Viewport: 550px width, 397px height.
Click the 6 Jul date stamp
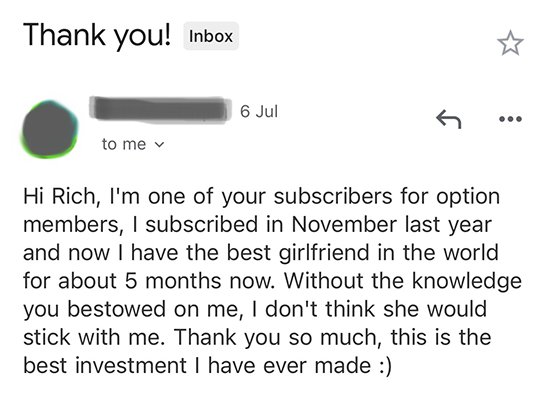click(259, 112)
